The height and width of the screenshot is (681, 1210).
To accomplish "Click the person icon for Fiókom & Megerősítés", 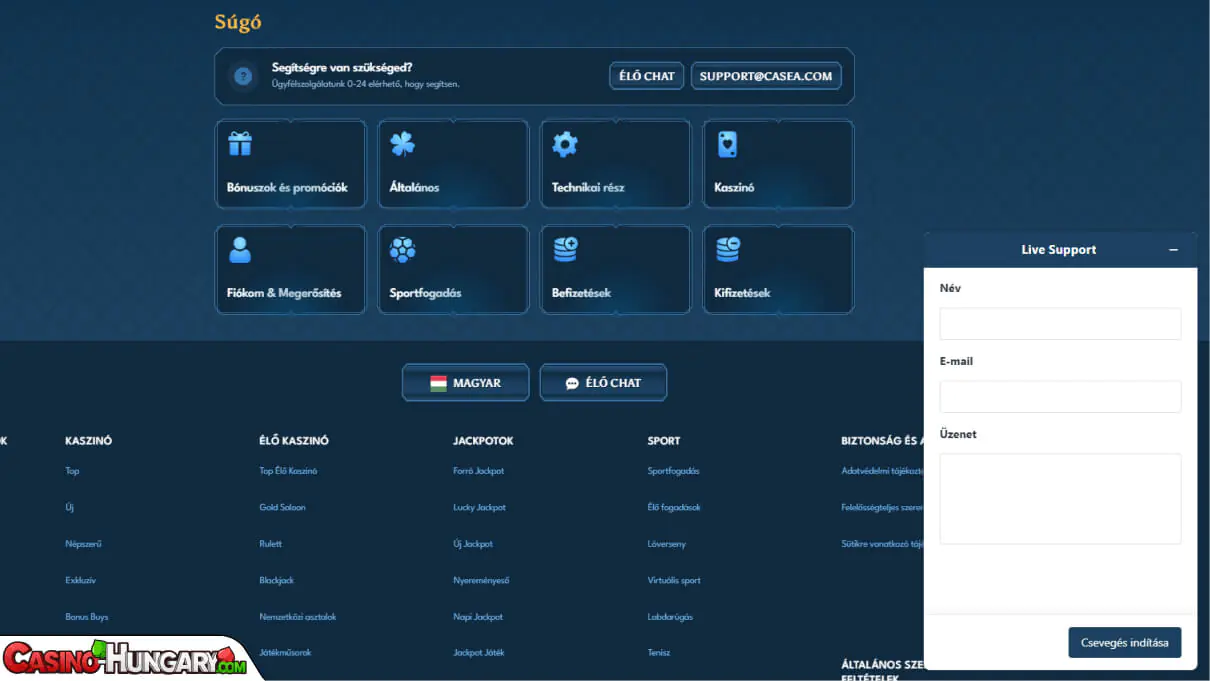I will pos(240,250).
